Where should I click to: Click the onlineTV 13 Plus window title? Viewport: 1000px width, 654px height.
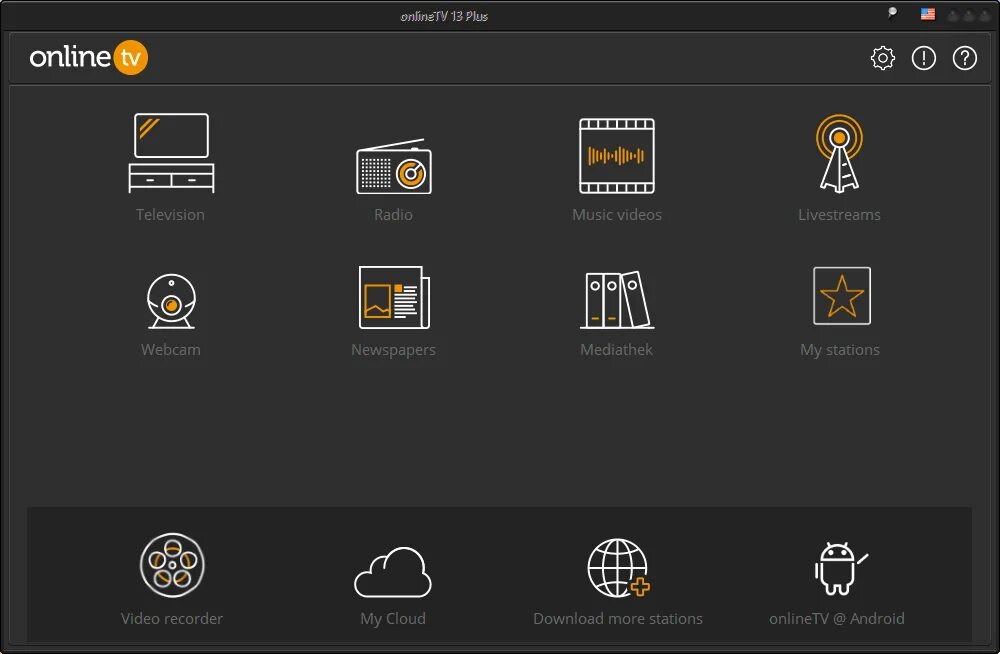point(444,16)
